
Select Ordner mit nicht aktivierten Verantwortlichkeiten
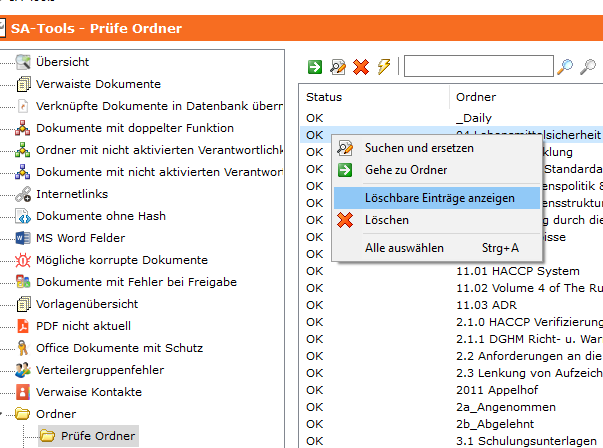pos(159,150)
